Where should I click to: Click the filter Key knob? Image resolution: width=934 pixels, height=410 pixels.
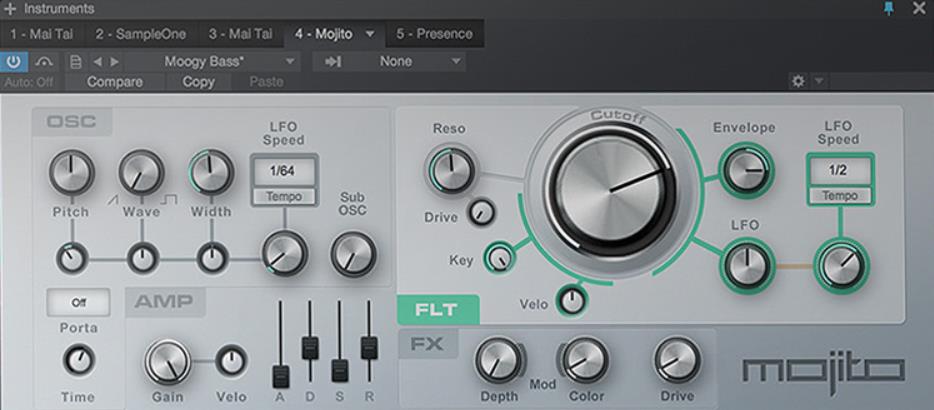pyautogui.click(x=499, y=258)
